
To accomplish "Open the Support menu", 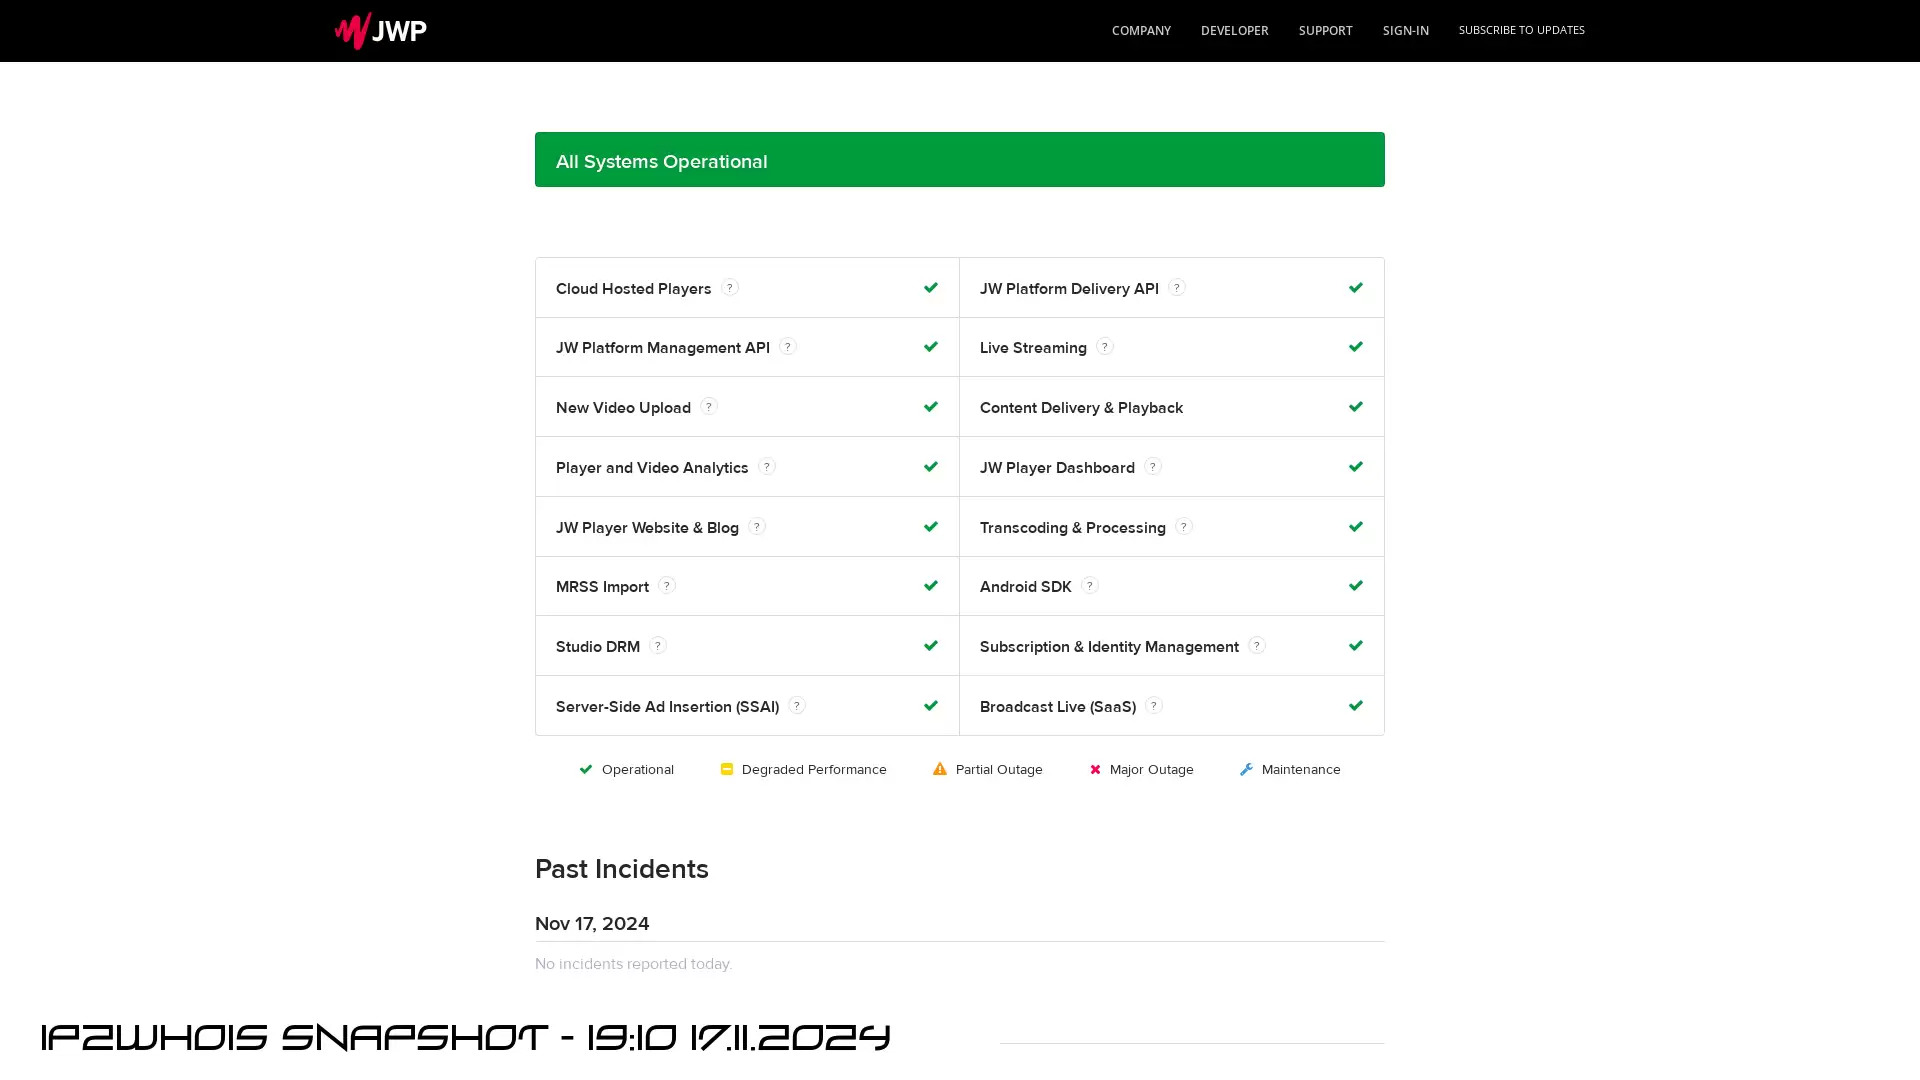I will pyautogui.click(x=1325, y=31).
